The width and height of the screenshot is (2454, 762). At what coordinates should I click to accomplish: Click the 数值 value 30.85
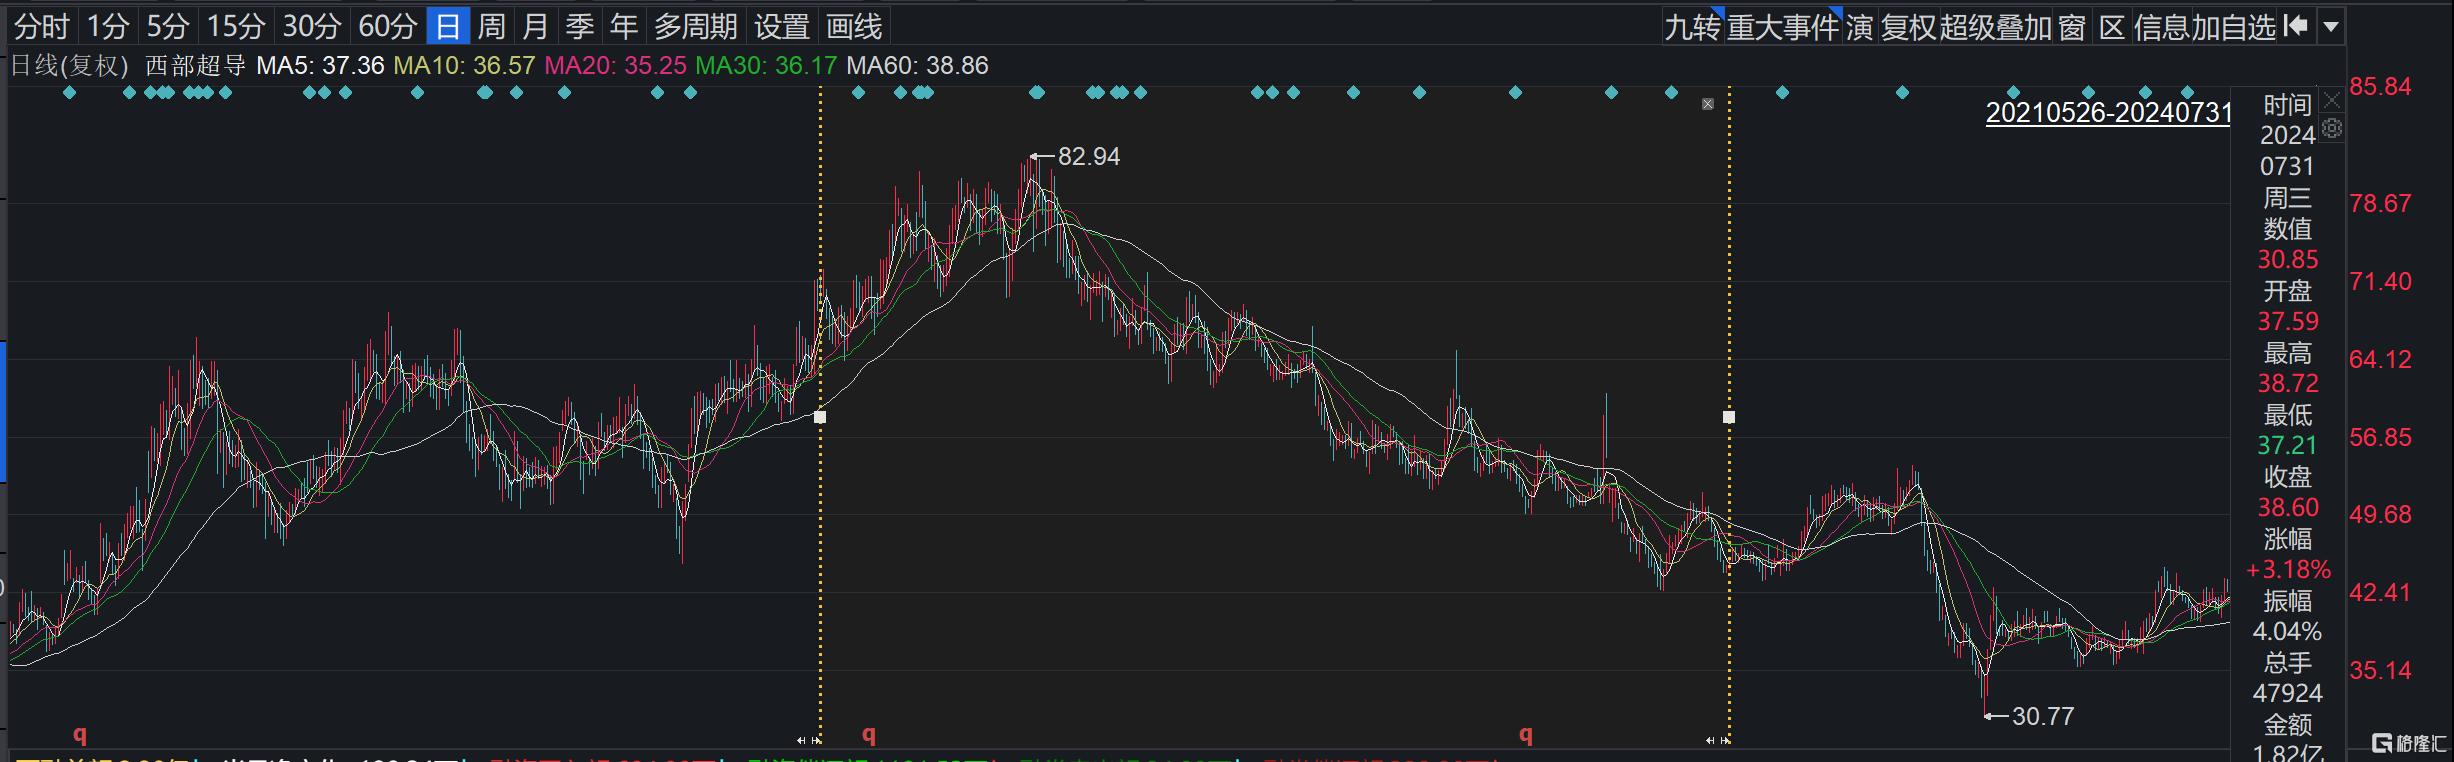2287,259
